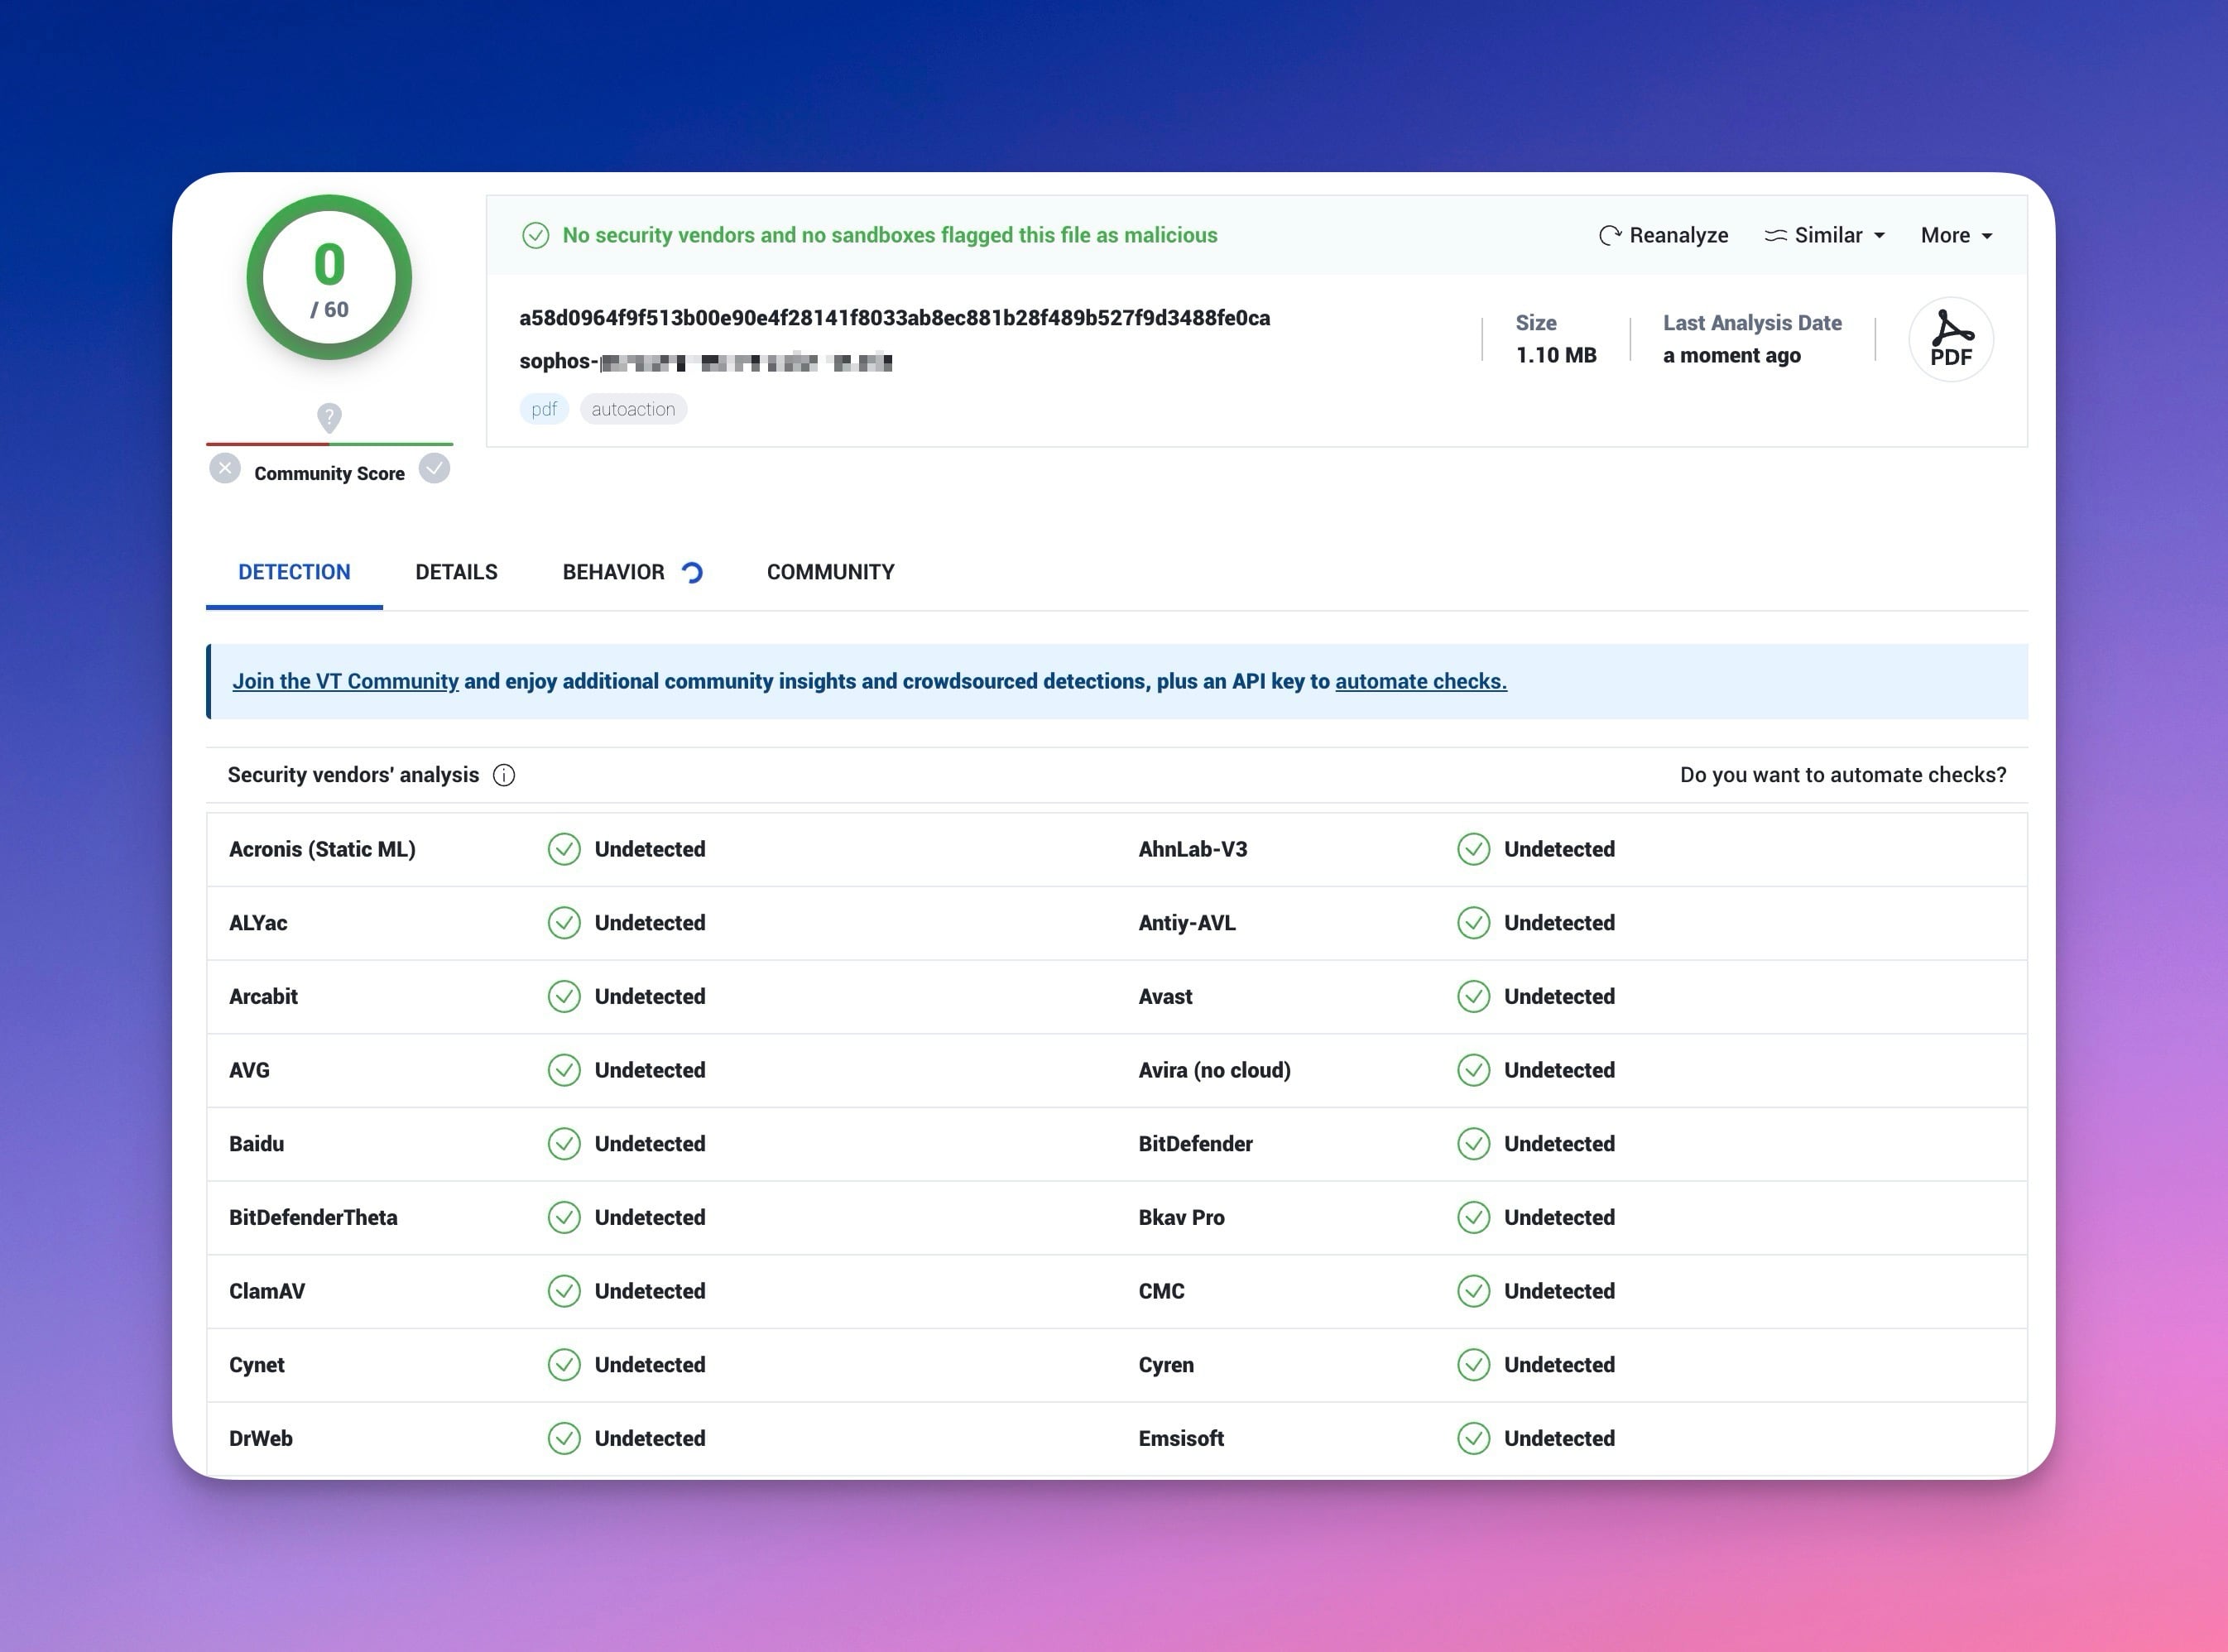Click the Emsisoft undetected checkmark icon

point(1473,1438)
